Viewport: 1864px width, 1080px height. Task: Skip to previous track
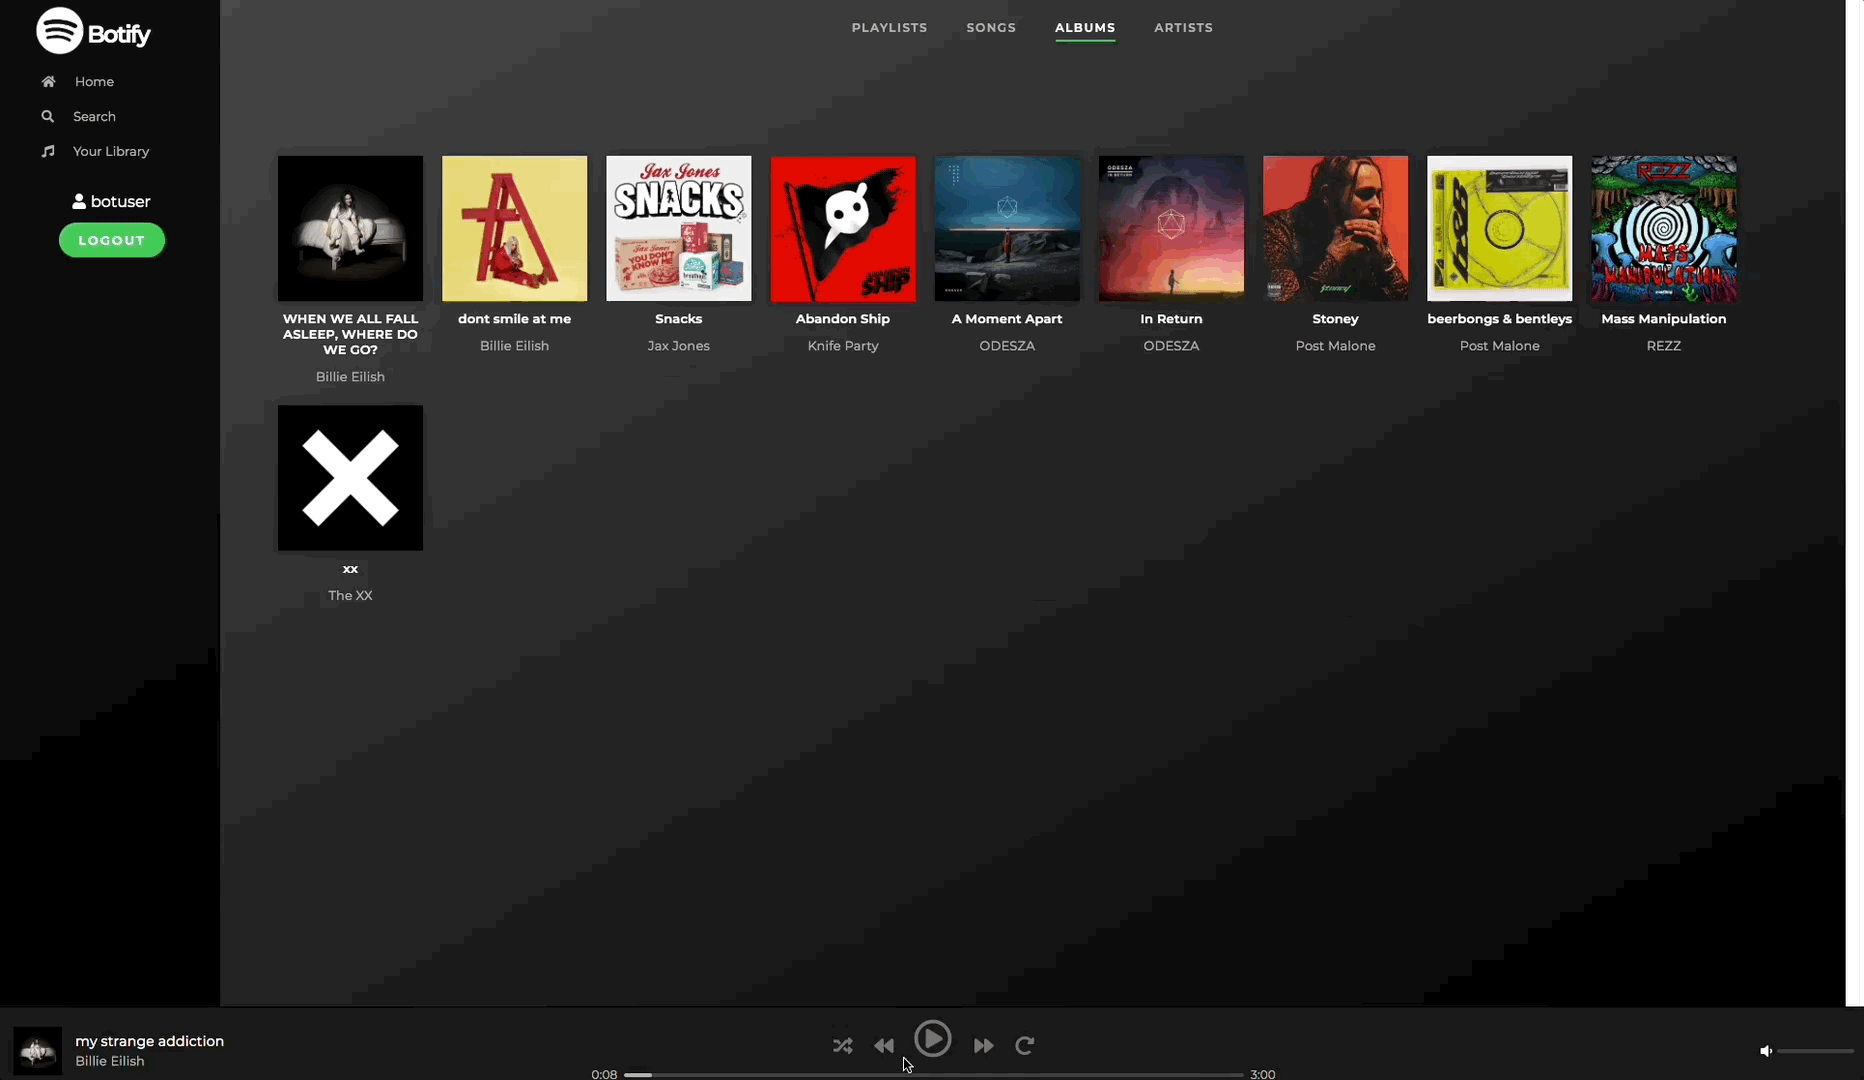tap(884, 1046)
